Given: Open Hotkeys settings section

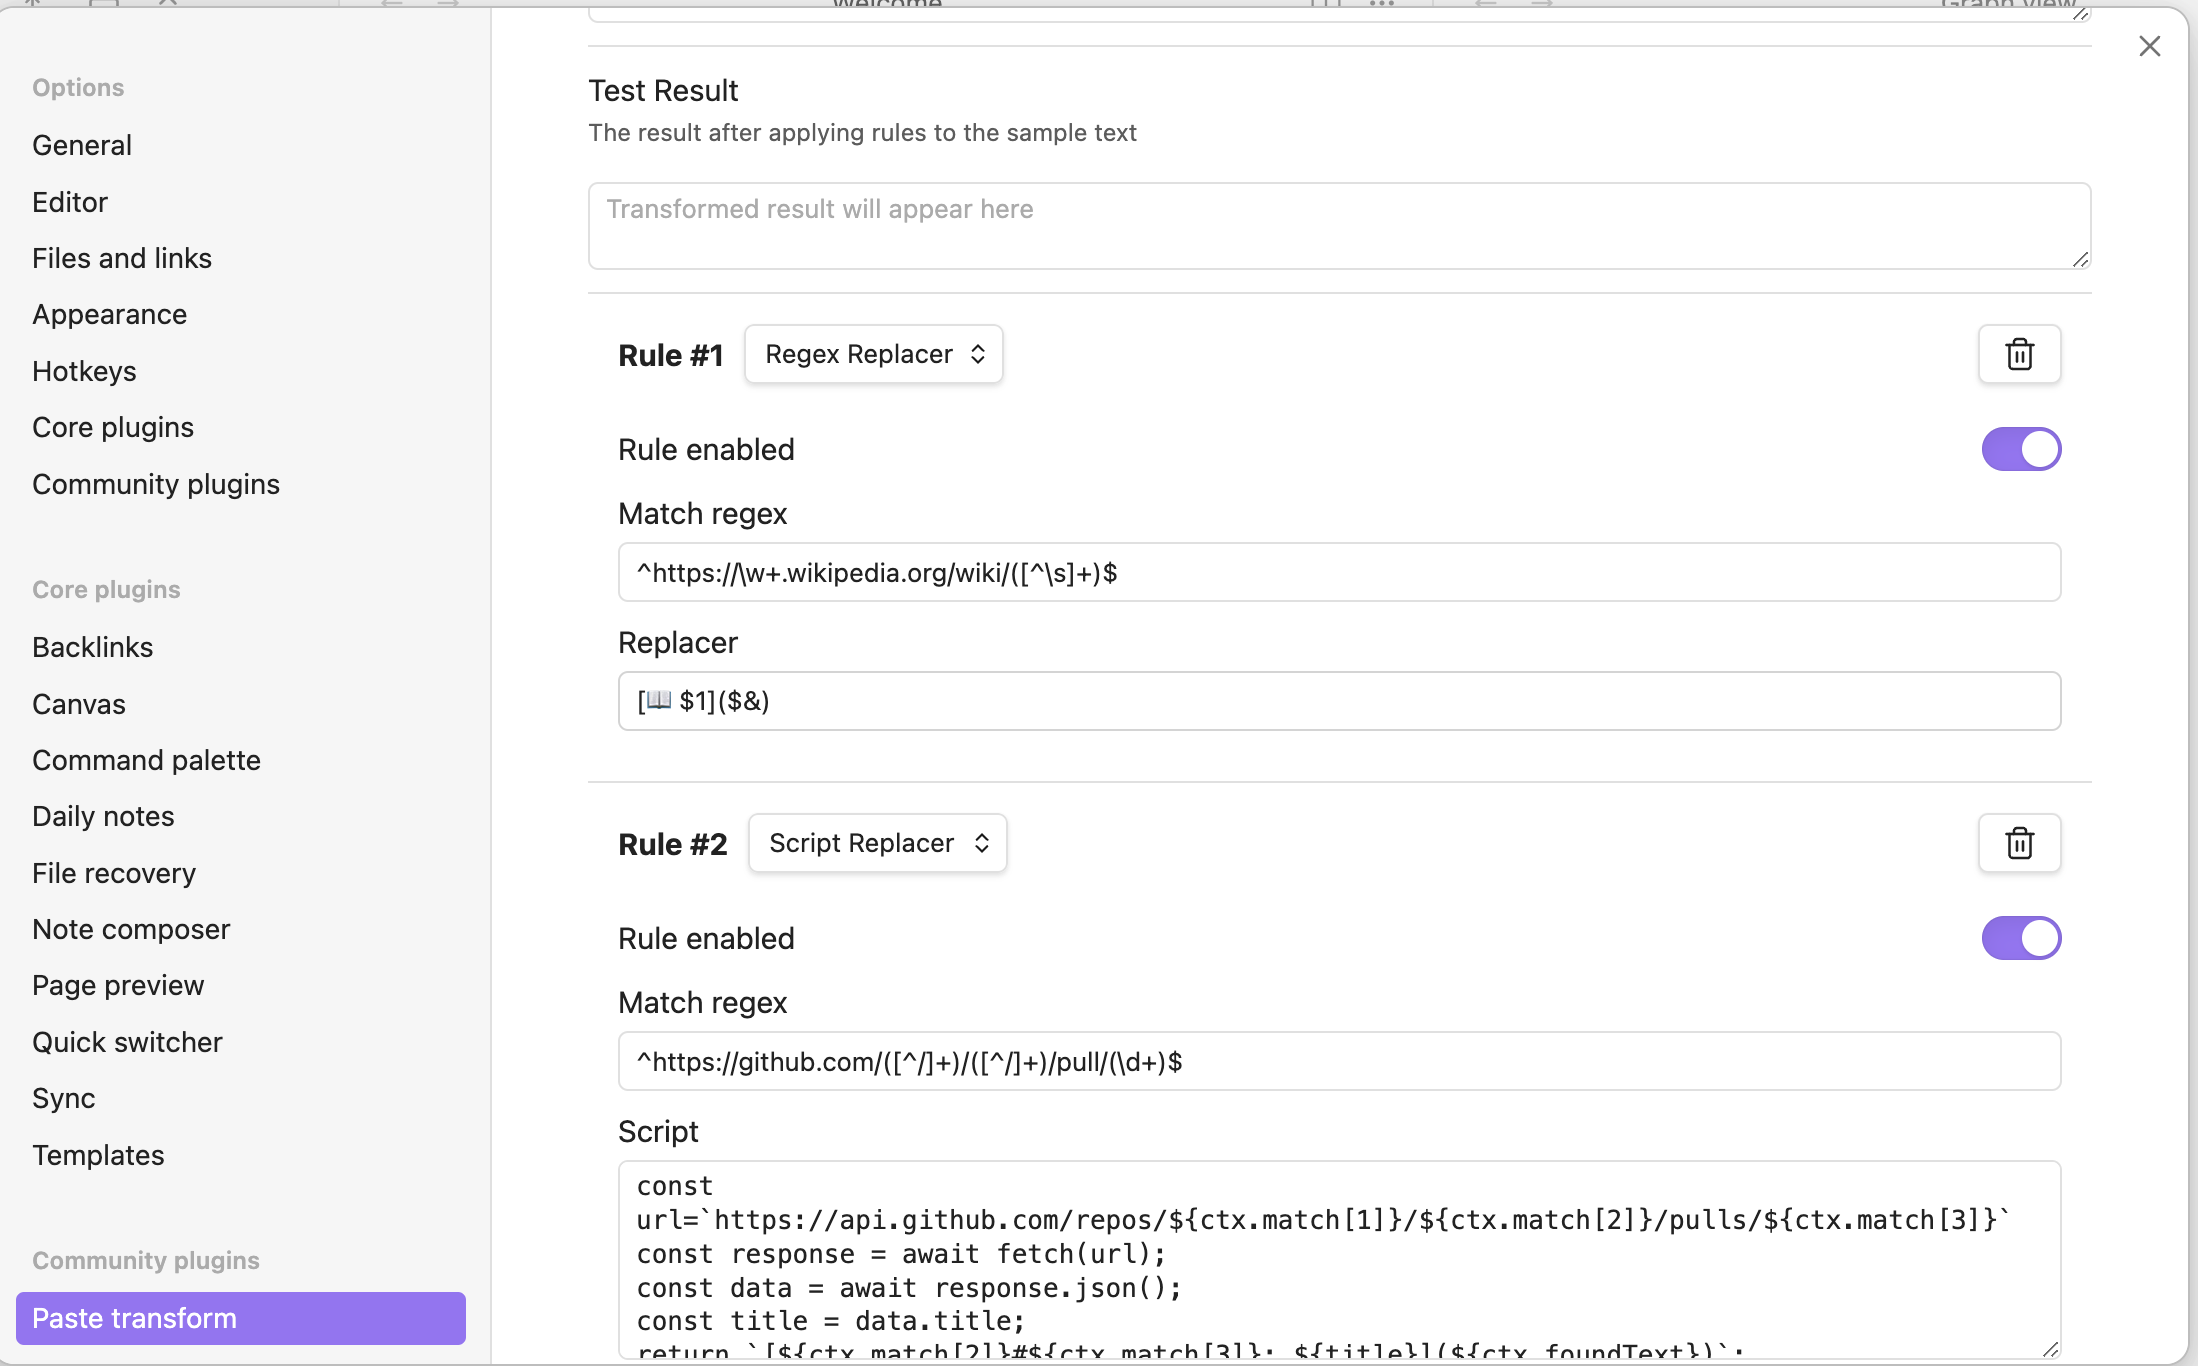Looking at the screenshot, I should tap(84, 371).
